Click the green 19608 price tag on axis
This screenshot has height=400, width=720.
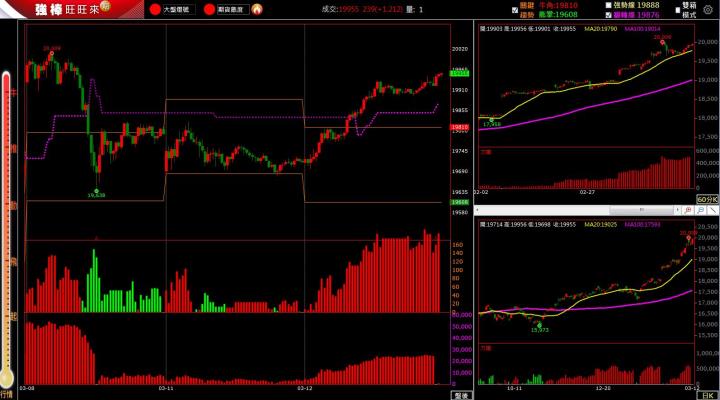[x=460, y=202]
